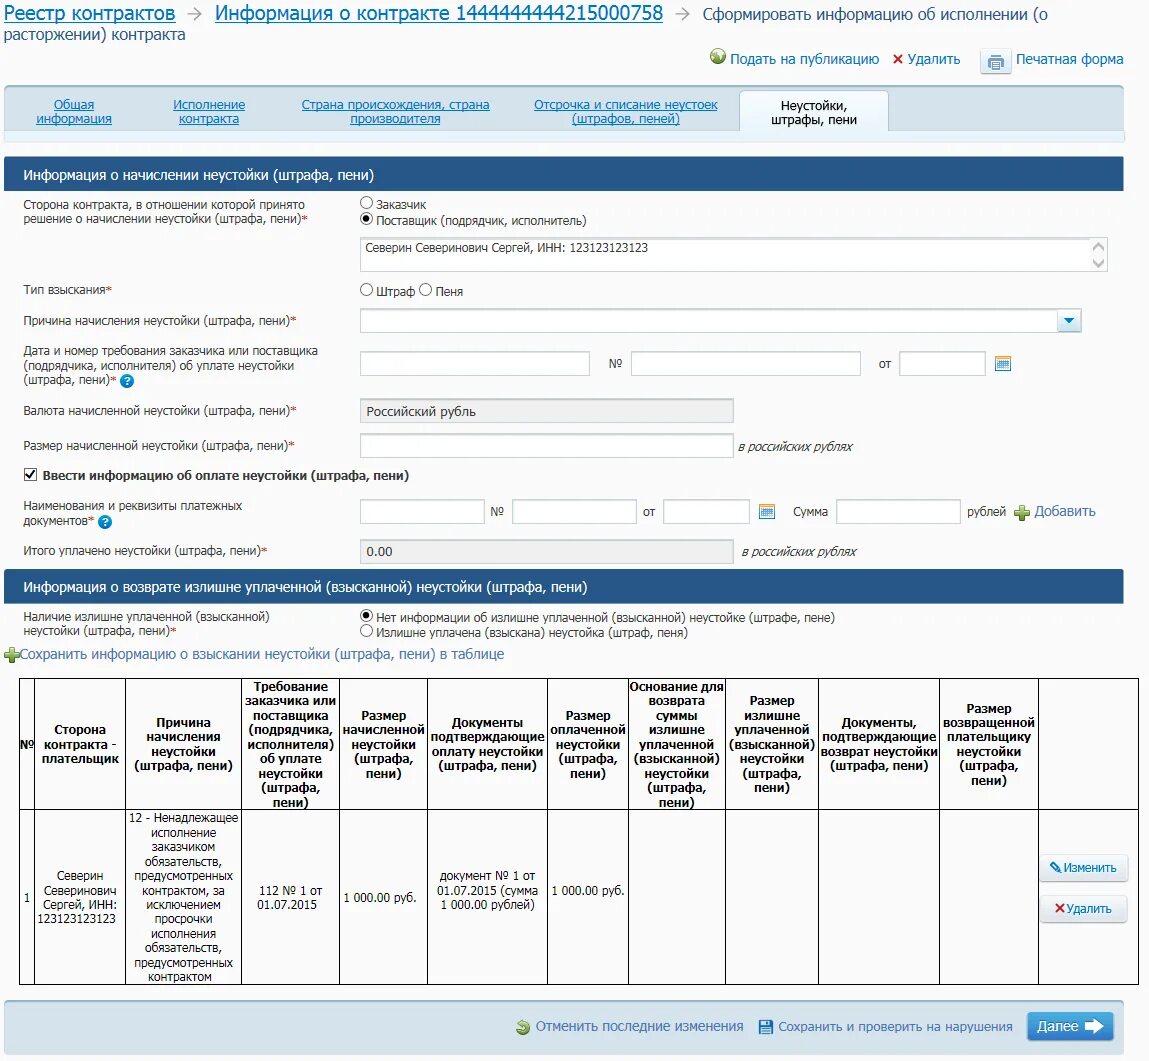Select no overpaid penalty information option
The width and height of the screenshot is (1149, 1061).
(366, 616)
